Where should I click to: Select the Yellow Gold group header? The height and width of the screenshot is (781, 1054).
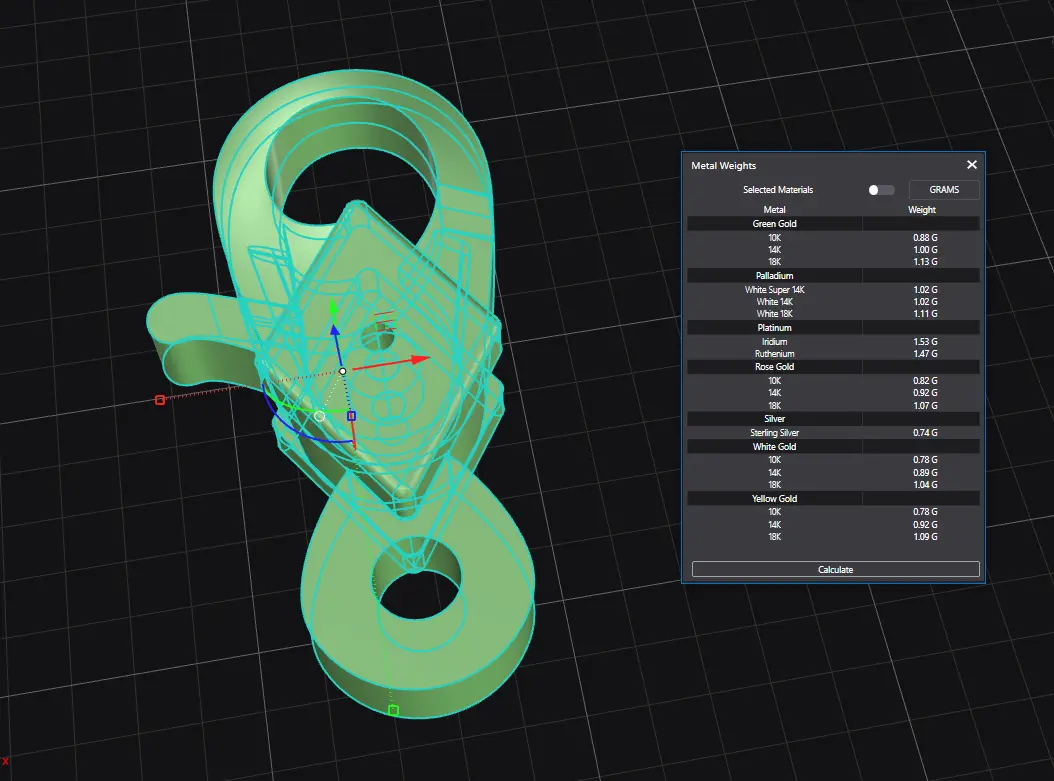(774, 498)
